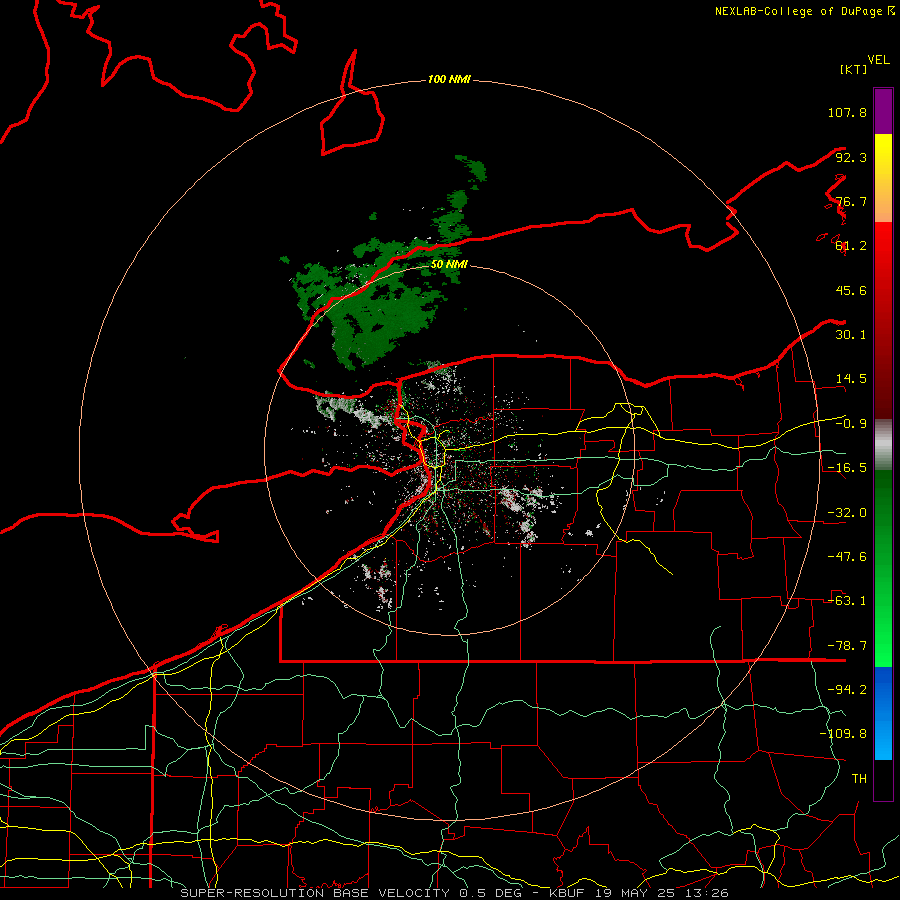Select the -16.5 scale value
The image size is (900, 900).
tap(847, 468)
